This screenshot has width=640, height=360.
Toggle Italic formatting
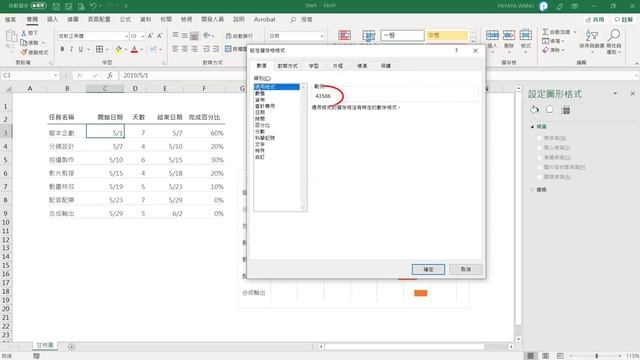[71, 49]
